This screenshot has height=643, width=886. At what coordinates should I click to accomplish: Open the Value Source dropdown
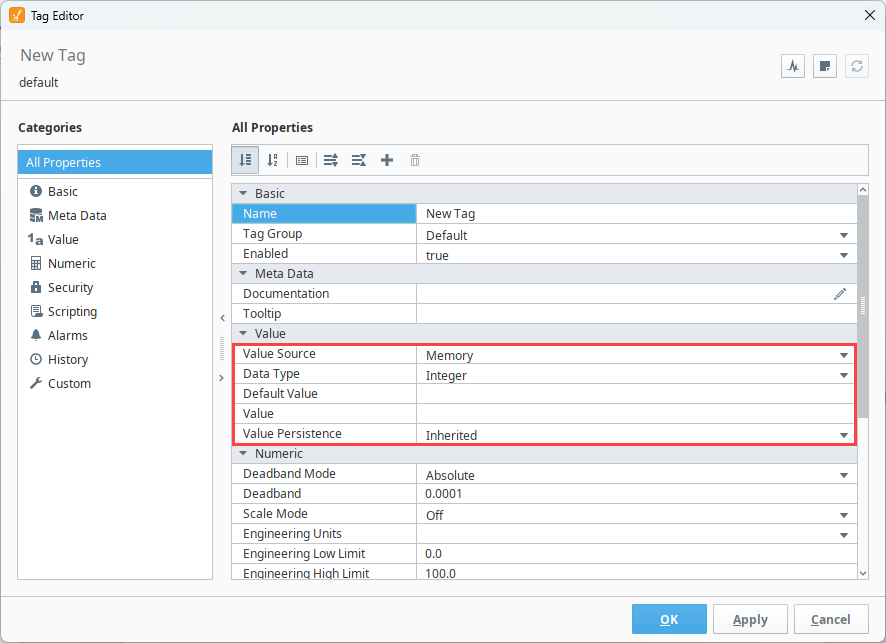click(844, 355)
